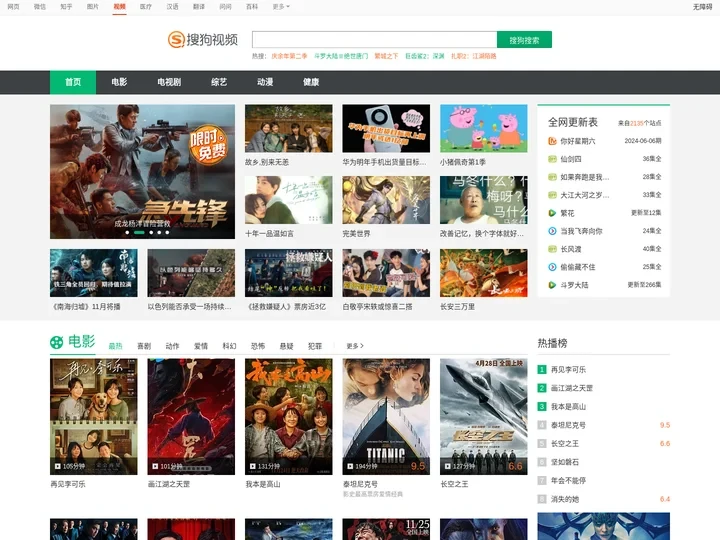Click rank 6 badge beside 坚如磐石

[542, 462]
